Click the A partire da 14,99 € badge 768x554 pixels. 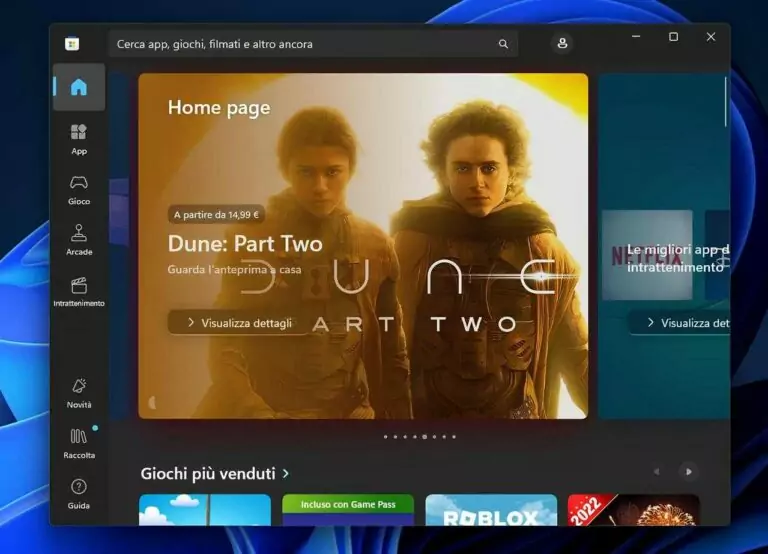point(216,215)
